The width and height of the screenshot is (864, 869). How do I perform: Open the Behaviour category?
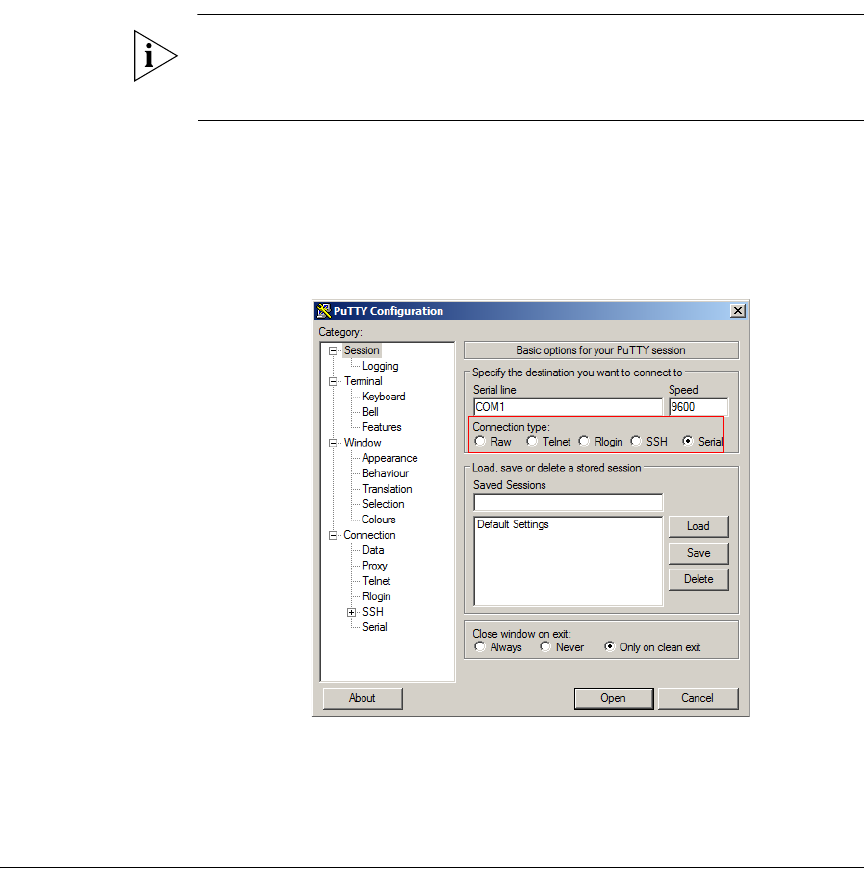(385, 473)
